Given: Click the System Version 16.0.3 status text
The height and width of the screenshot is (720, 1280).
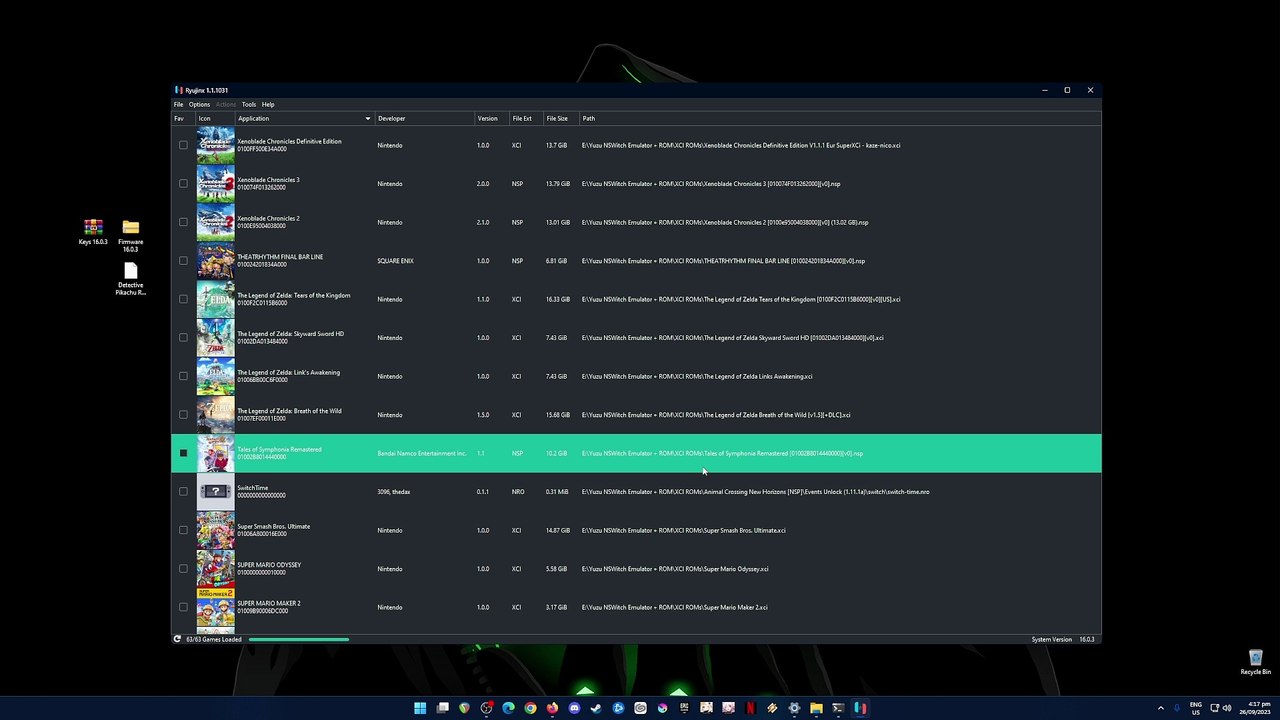Looking at the screenshot, I should click(x=1064, y=639).
